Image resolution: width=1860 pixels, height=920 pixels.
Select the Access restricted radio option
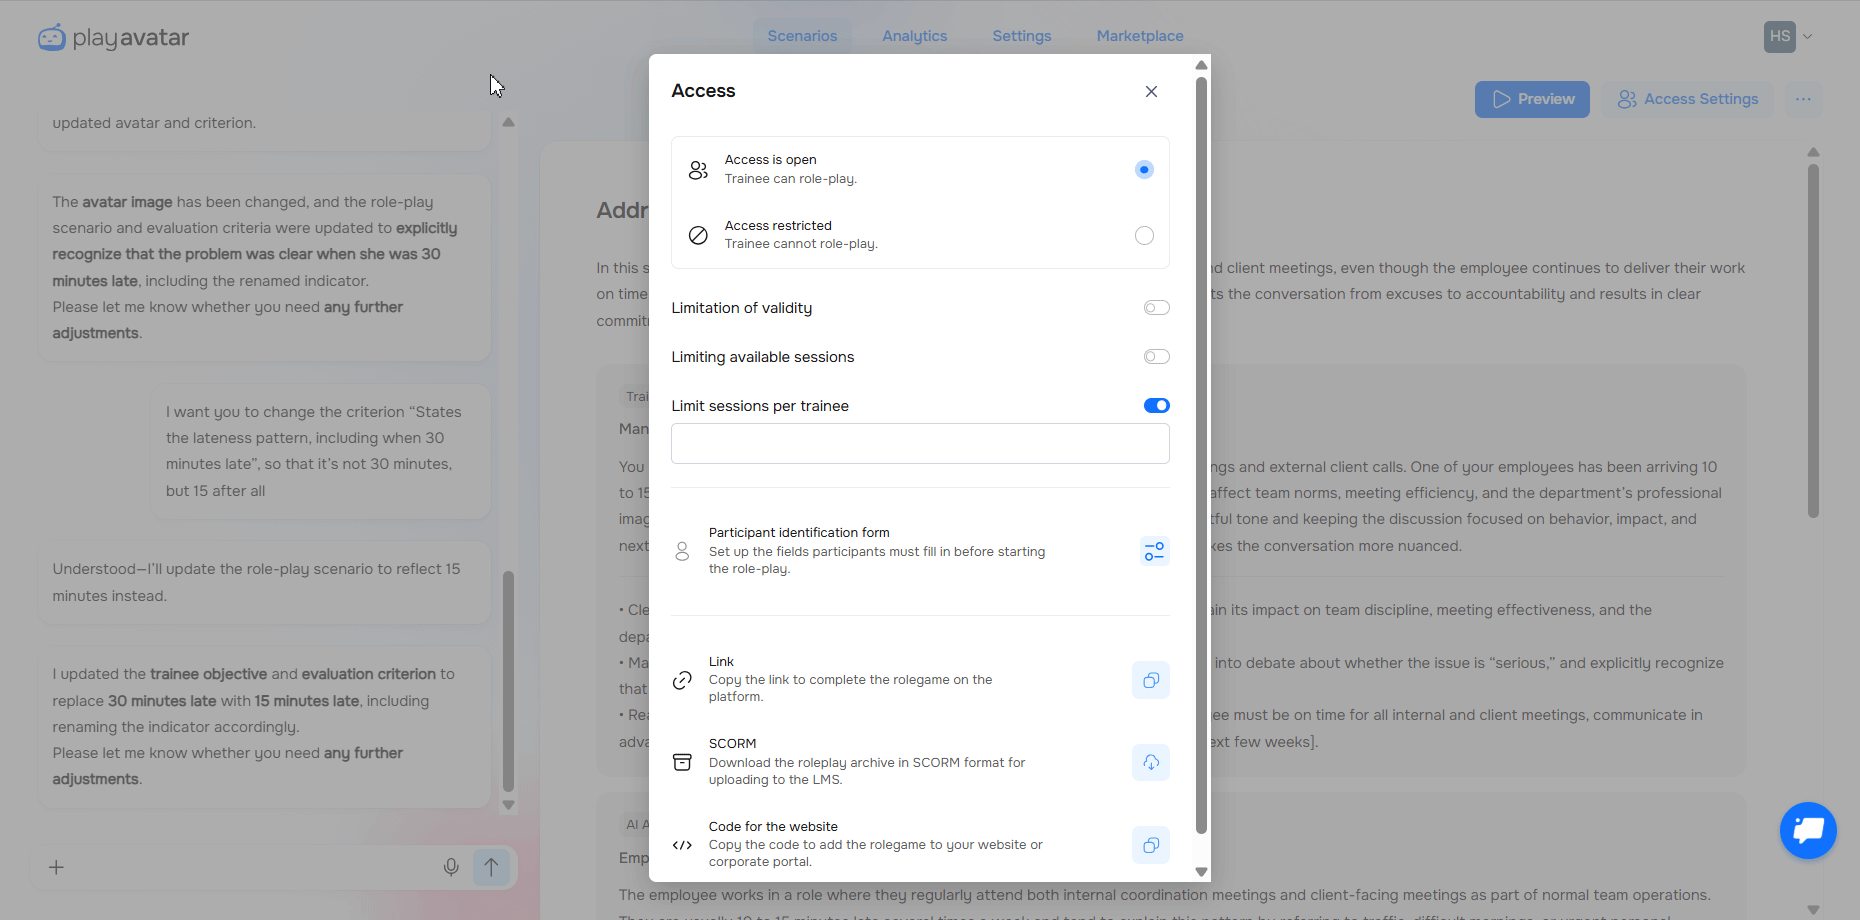(1144, 236)
